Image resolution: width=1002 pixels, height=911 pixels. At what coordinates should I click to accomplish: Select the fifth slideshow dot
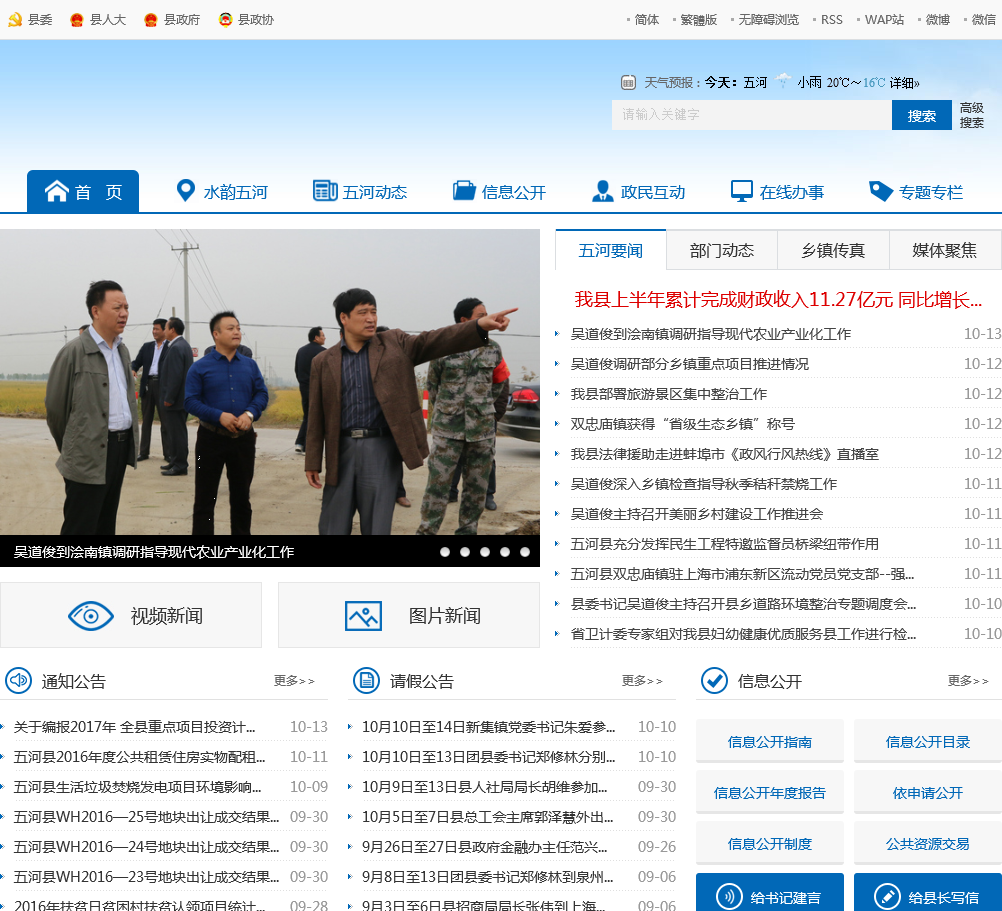525,552
